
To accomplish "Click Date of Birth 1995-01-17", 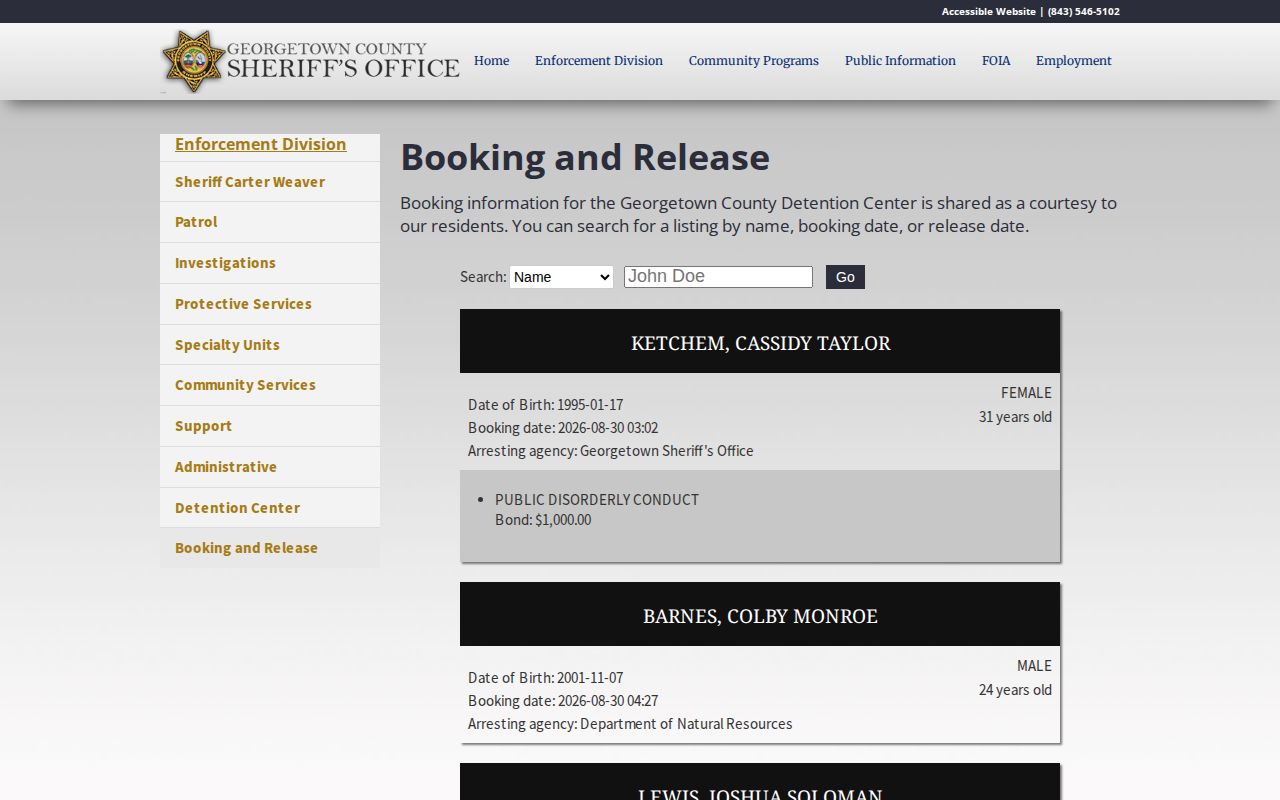I will click(545, 405).
